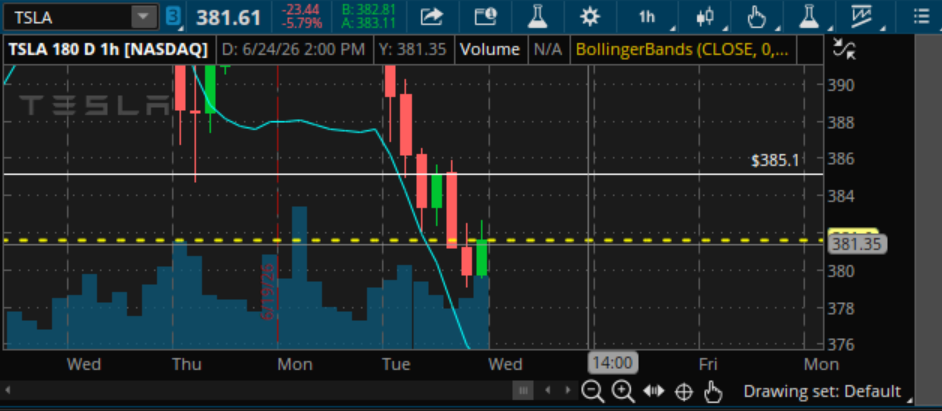The width and height of the screenshot is (942, 411).
Task: Click the small left arrow beside scroll thumb
Action: 548,391
